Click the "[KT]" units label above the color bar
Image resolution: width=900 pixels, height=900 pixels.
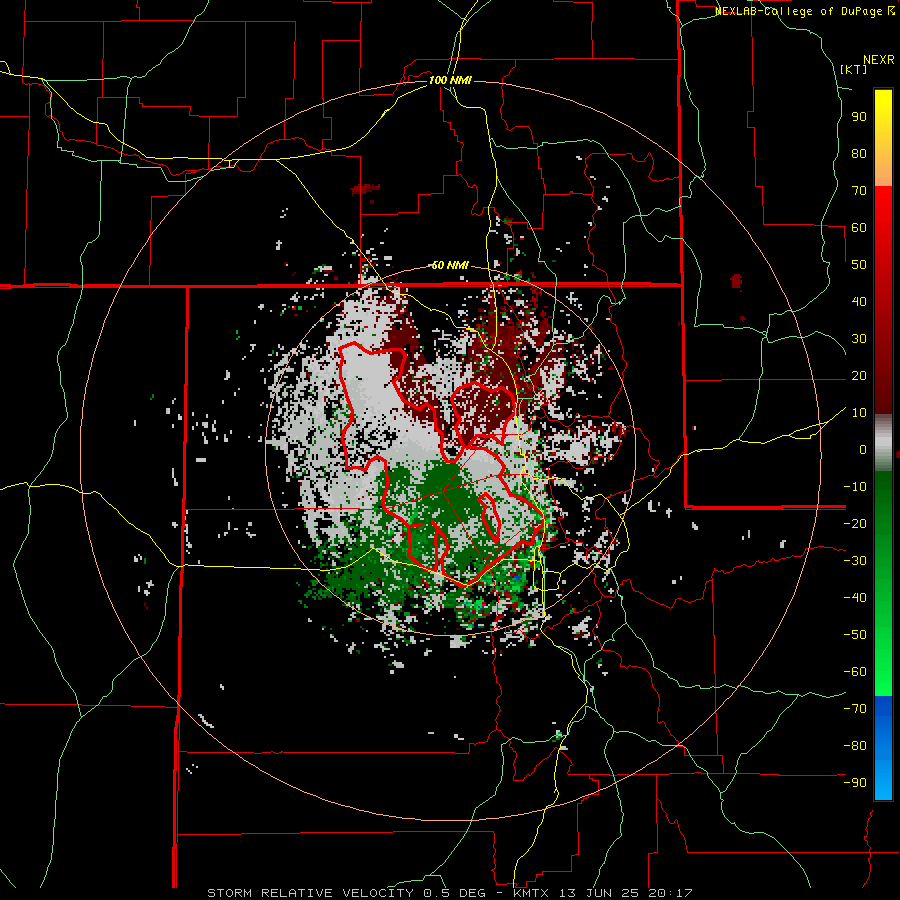pos(854,69)
